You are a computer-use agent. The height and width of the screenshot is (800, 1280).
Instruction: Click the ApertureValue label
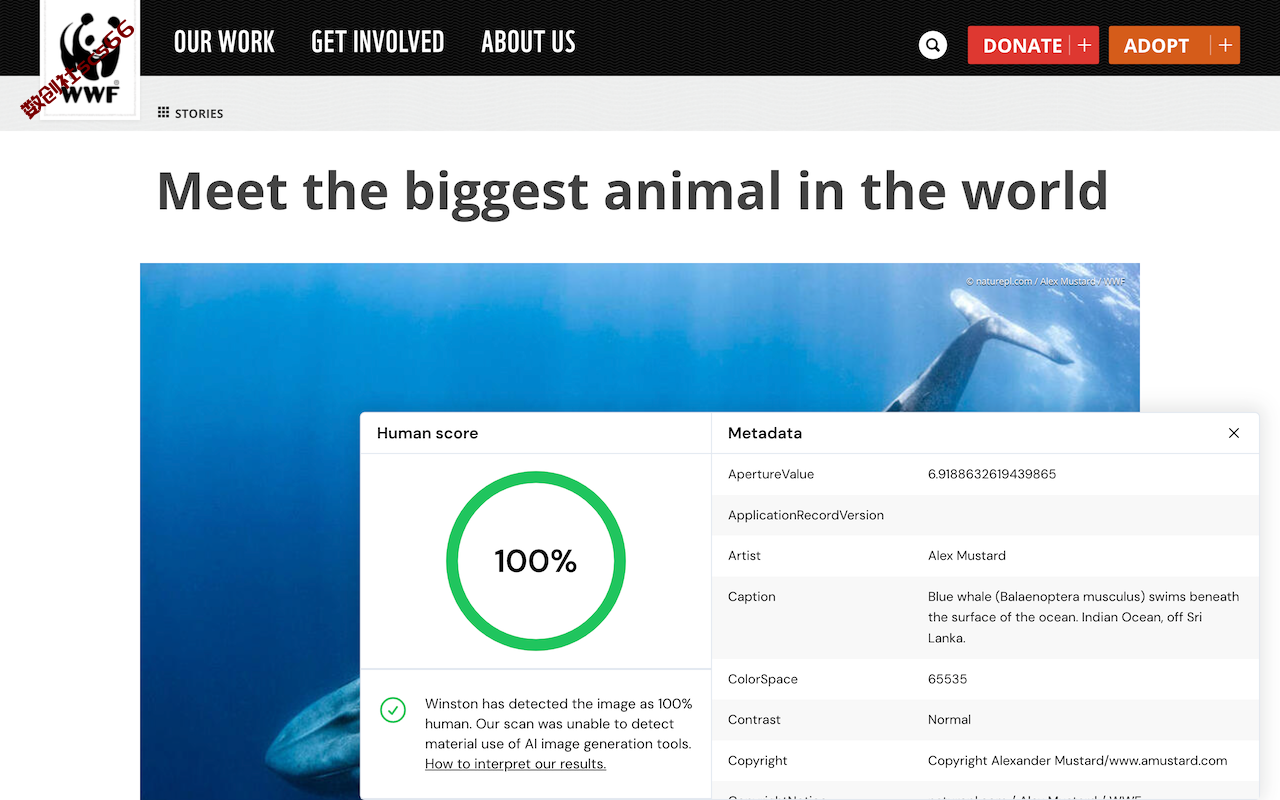point(771,474)
